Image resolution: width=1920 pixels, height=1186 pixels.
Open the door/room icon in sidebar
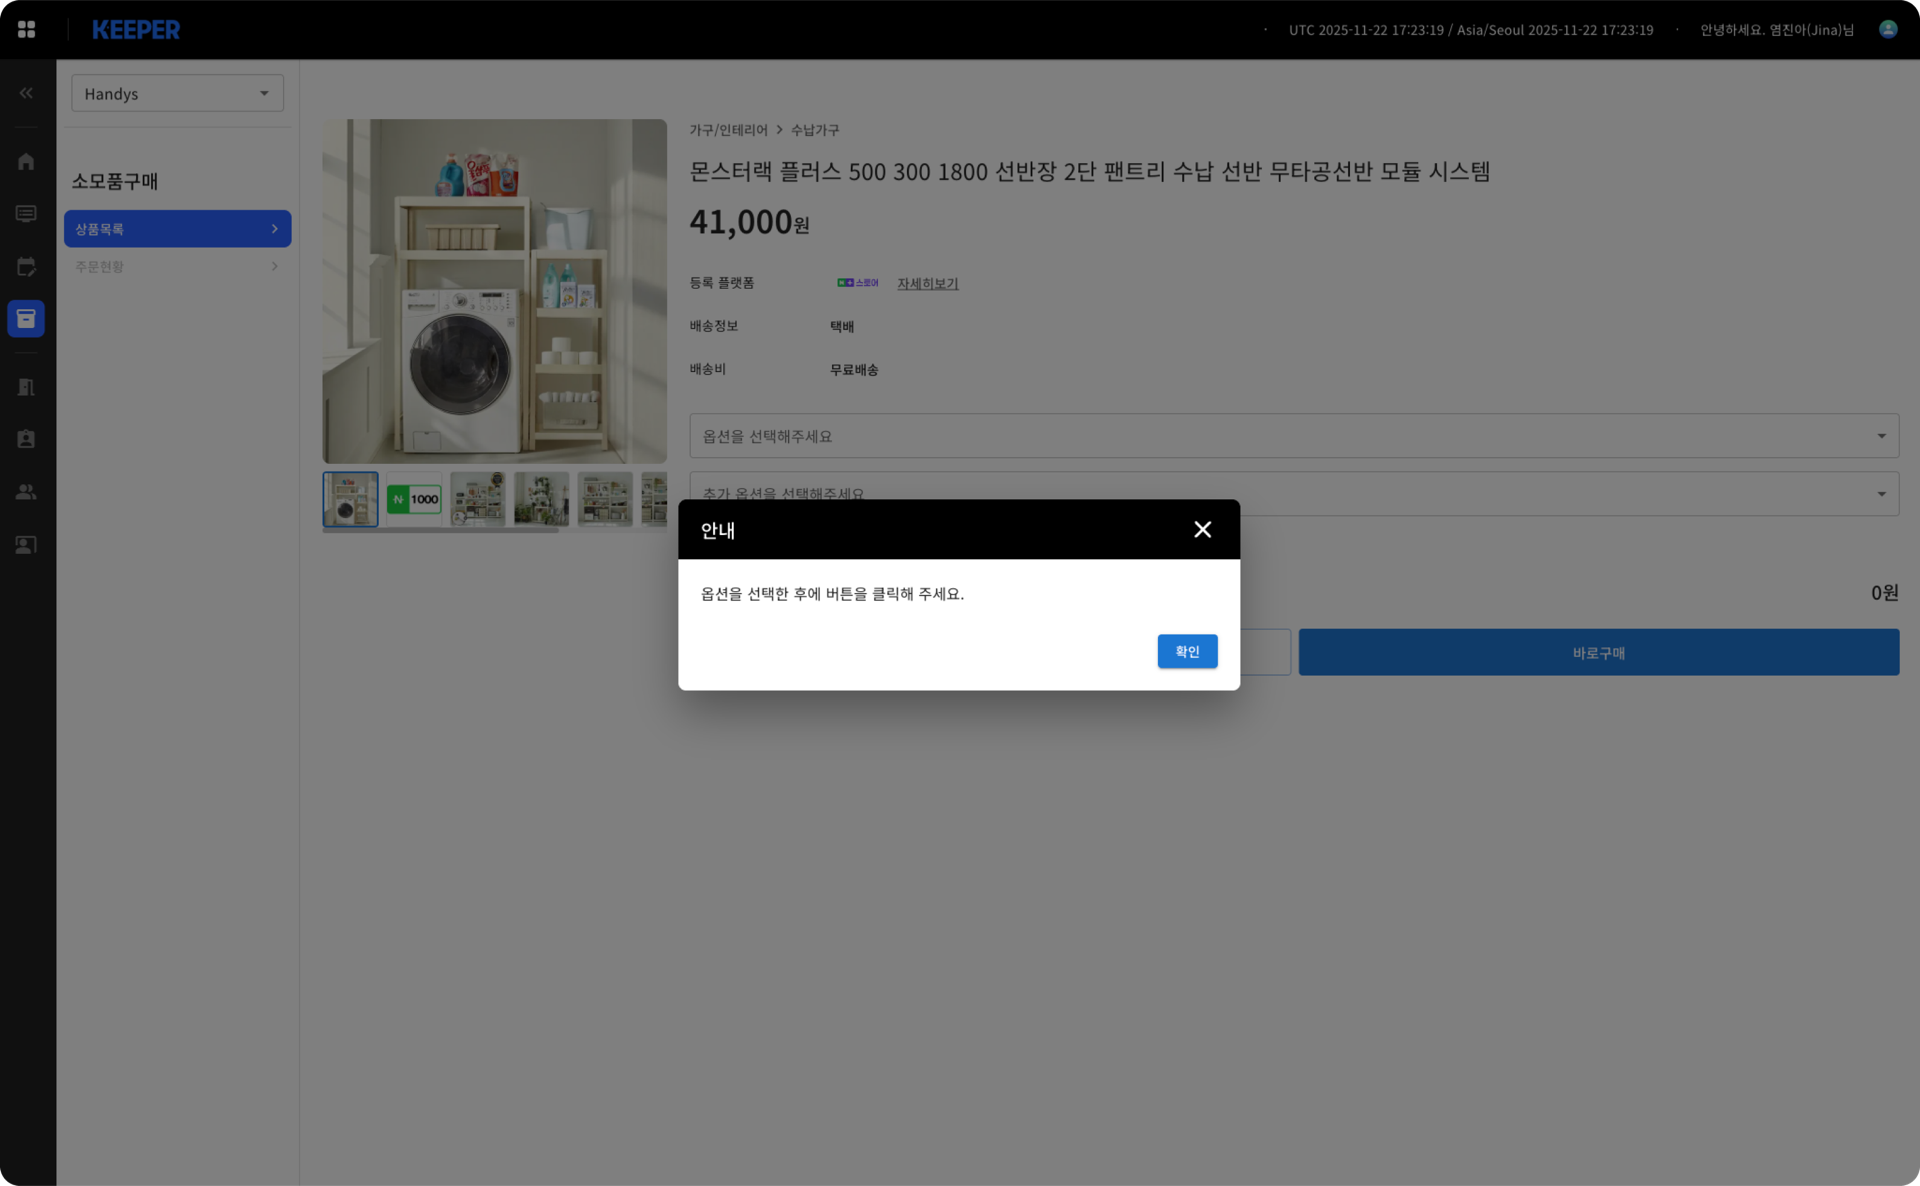pyautogui.click(x=26, y=387)
